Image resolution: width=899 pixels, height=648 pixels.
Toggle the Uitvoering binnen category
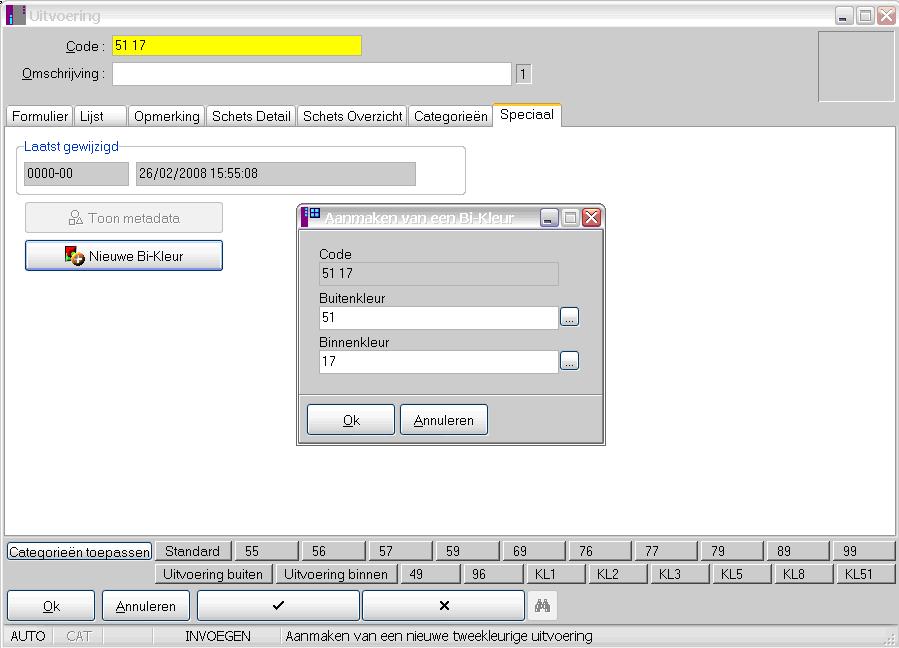click(x=337, y=574)
